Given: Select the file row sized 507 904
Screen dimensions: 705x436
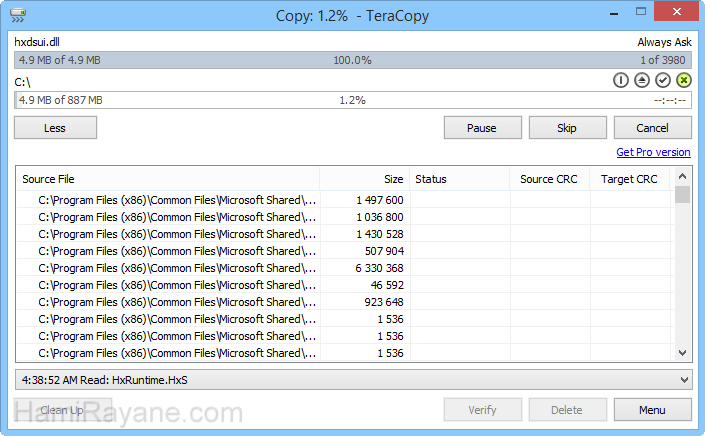Looking at the screenshot, I should click(x=345, y=251).
